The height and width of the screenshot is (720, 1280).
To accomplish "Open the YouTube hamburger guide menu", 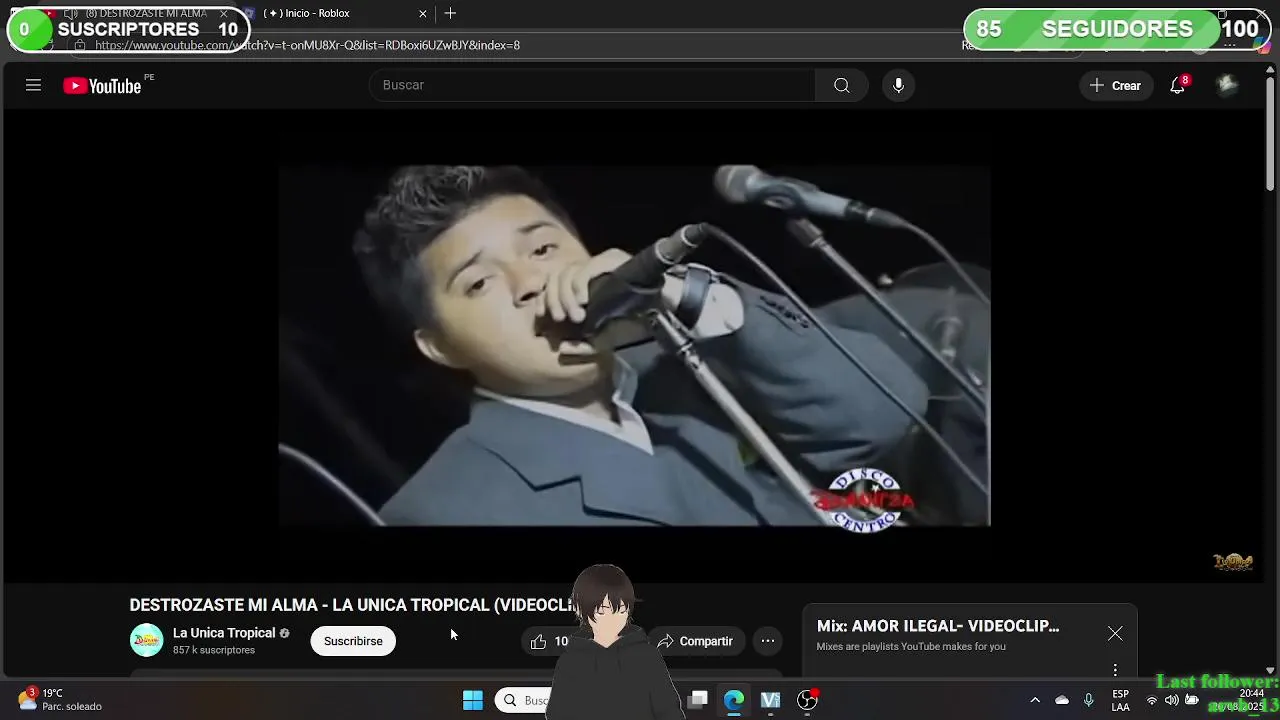I will click(x=33, y=85).
